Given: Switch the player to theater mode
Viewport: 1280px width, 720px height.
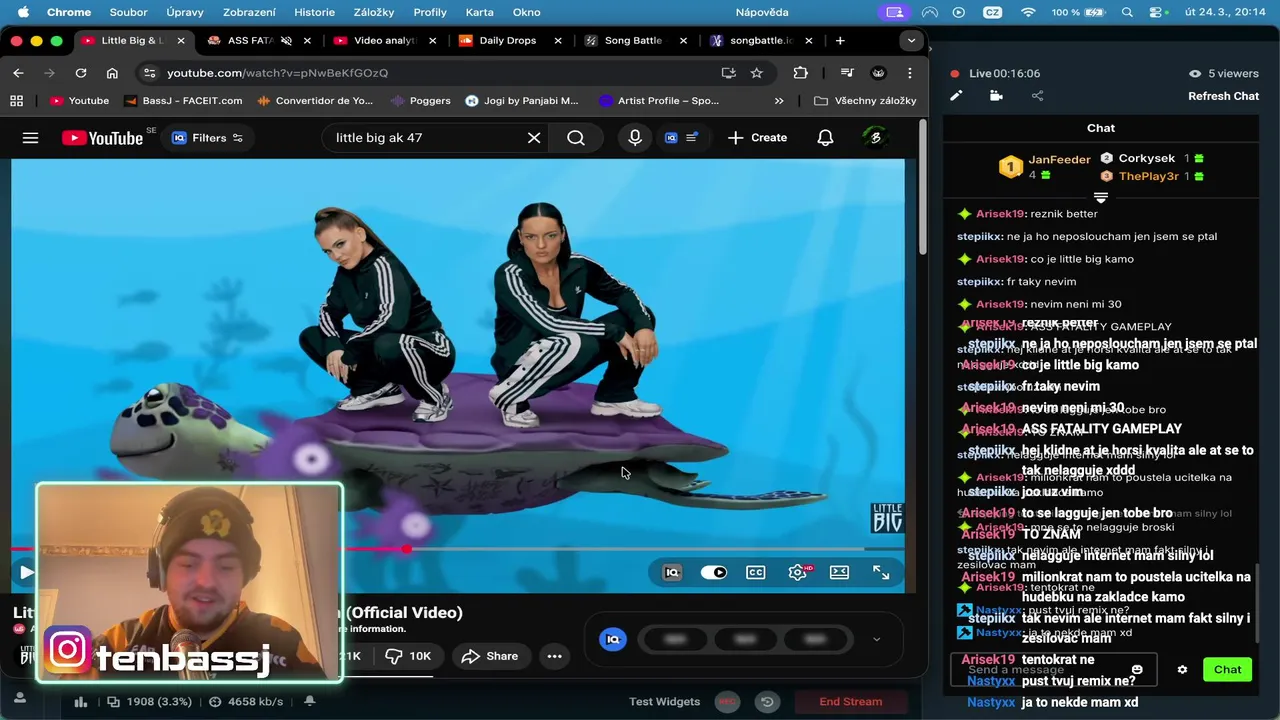Looking at the screenshot, I should [839, 572].
